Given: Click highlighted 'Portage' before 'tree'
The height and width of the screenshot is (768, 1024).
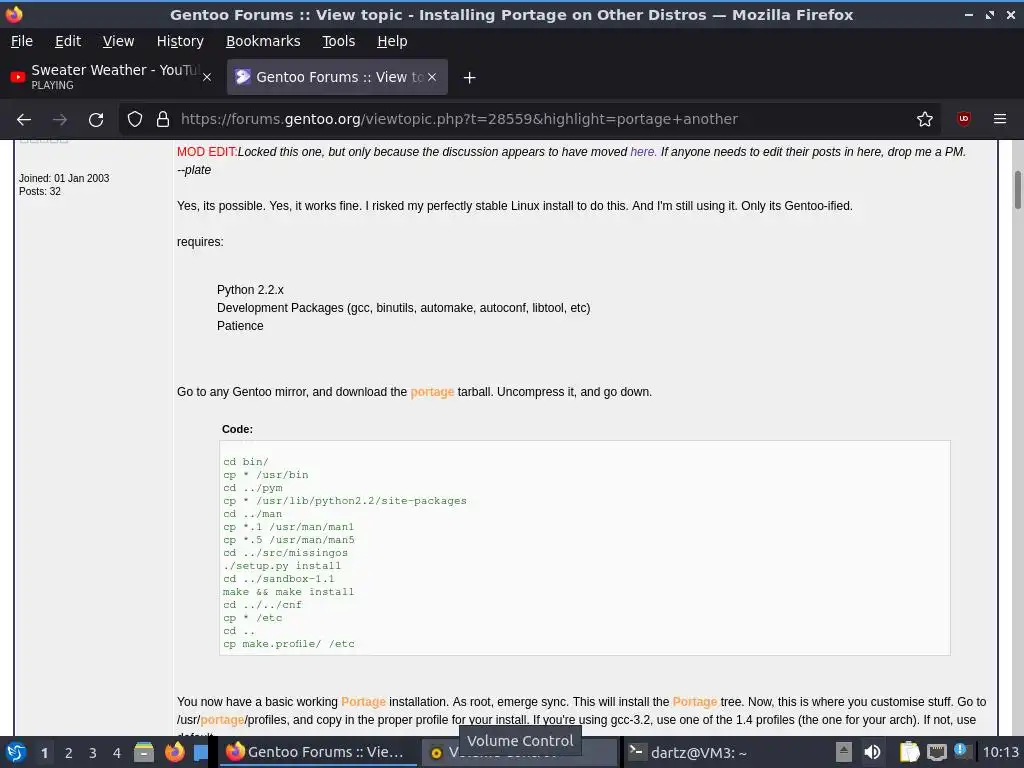Looking at the screenshot, I should point(695,701).
